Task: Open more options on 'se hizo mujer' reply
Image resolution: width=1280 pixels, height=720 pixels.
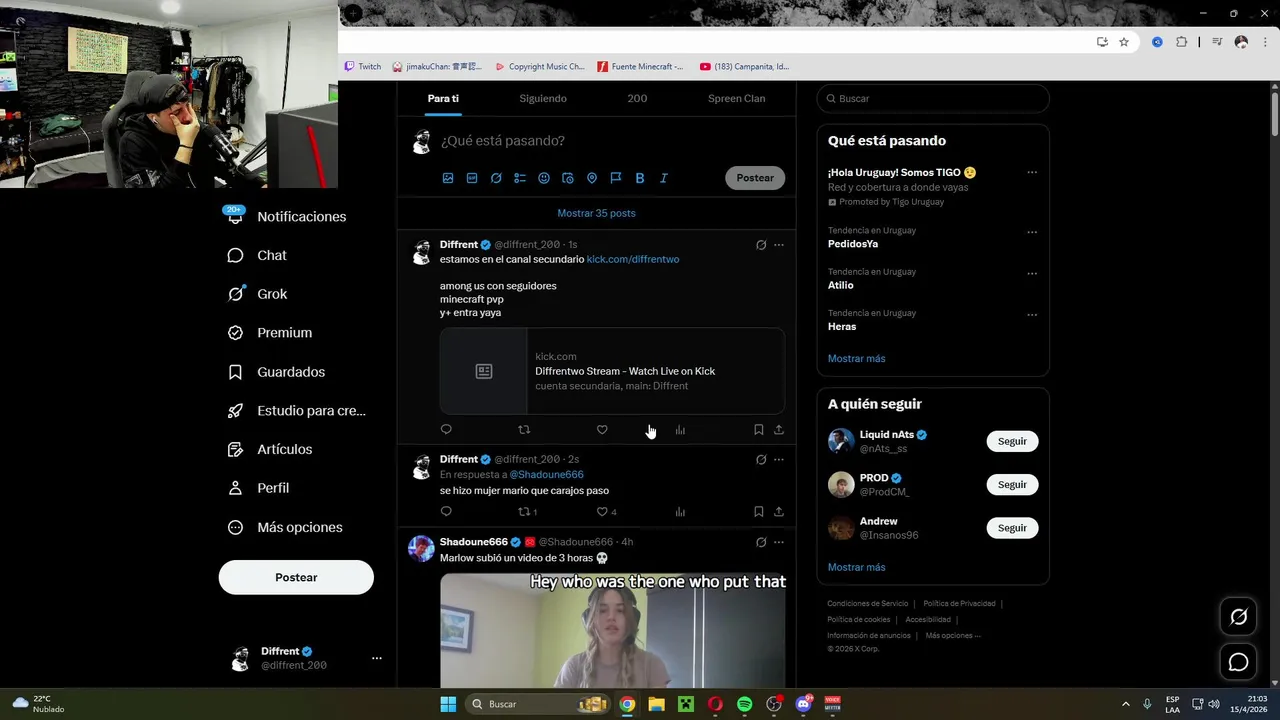Action: (x=779, y=460)
